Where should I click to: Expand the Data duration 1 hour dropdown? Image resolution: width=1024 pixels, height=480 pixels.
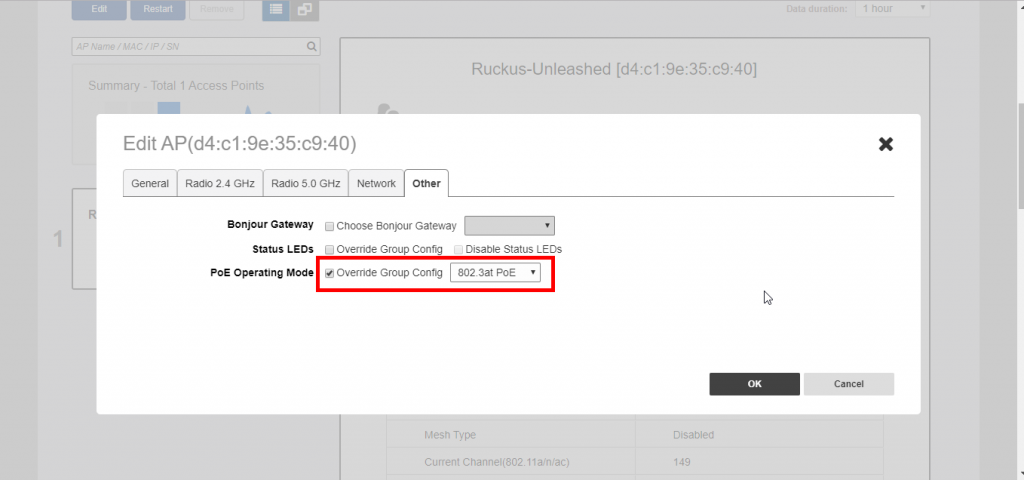pos(891,8)
